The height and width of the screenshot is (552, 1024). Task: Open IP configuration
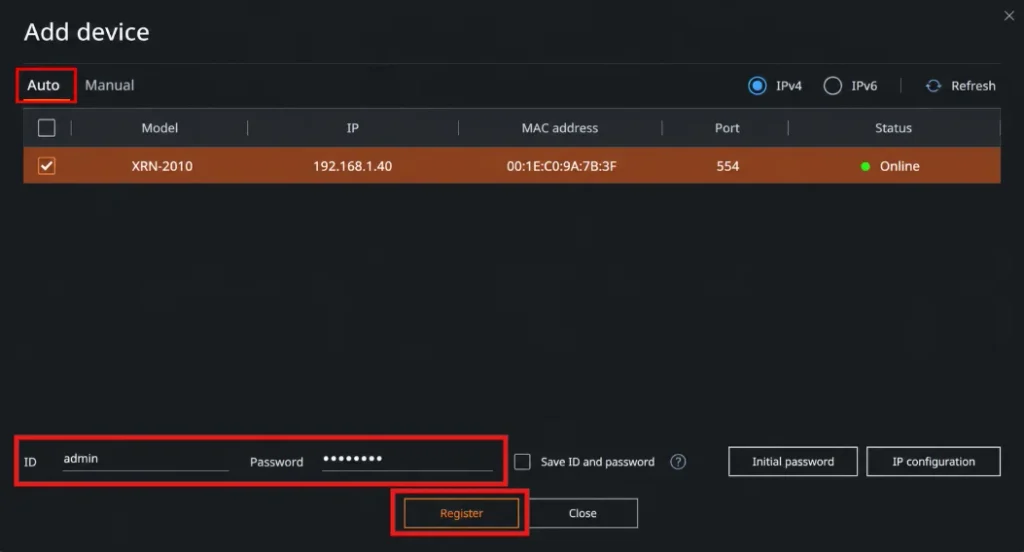933,462
